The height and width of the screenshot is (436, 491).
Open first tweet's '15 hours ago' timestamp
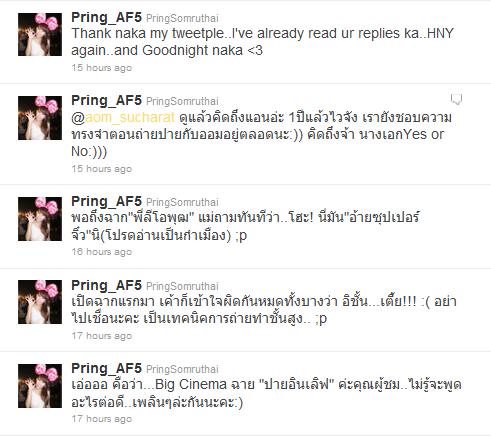pyautogui.click(x=102, y=68)
